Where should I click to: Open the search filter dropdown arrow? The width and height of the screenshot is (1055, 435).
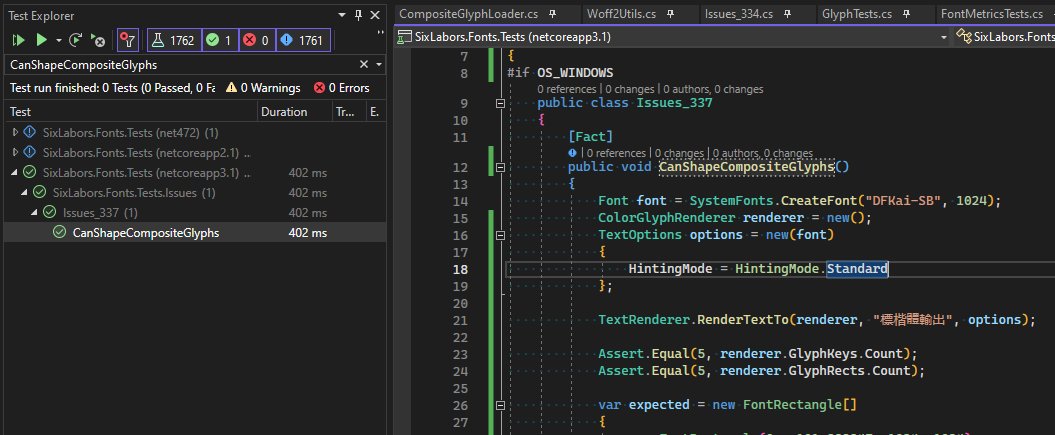pos(379,65)
